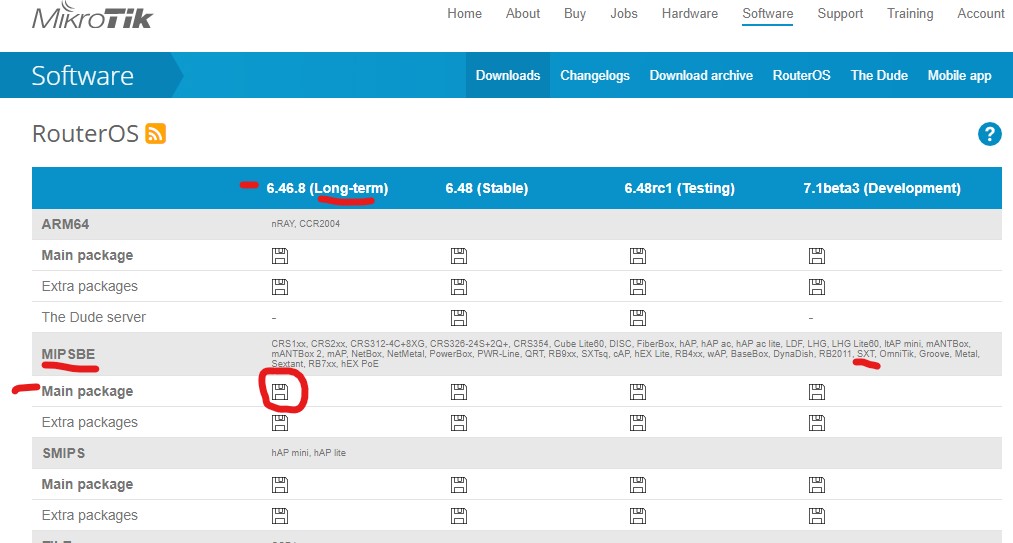
Task: Click the MikroTik logo
Action: tap(92, 16)
